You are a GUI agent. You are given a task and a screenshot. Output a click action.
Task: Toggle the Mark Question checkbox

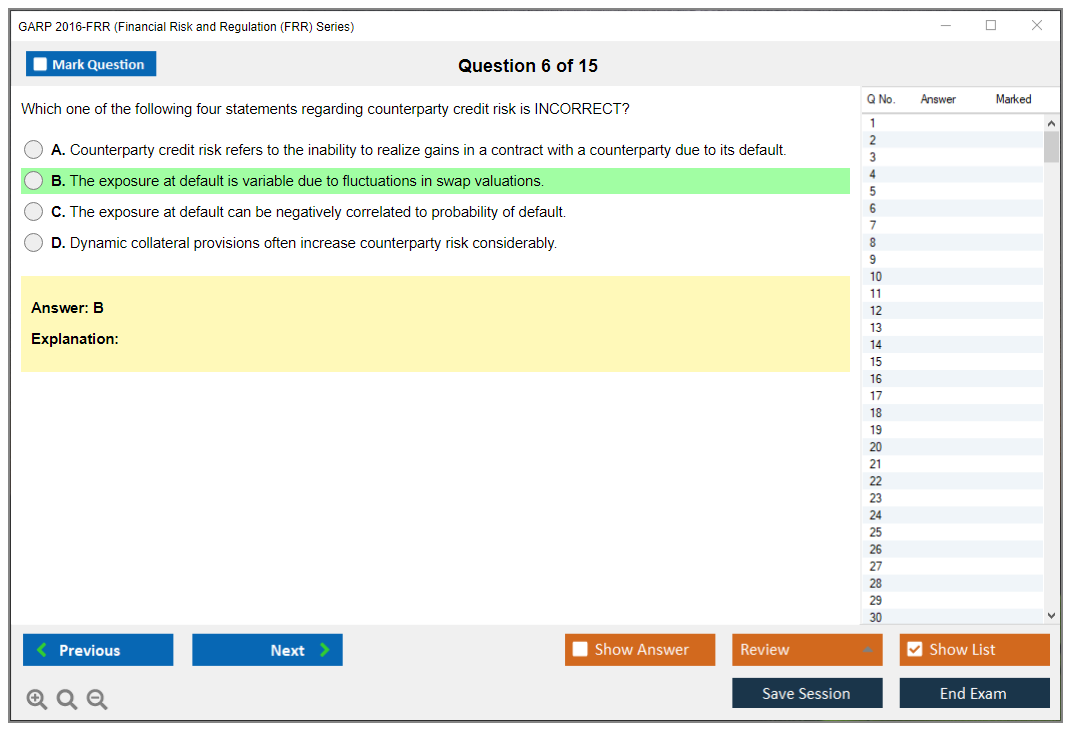tap(41, 65)
